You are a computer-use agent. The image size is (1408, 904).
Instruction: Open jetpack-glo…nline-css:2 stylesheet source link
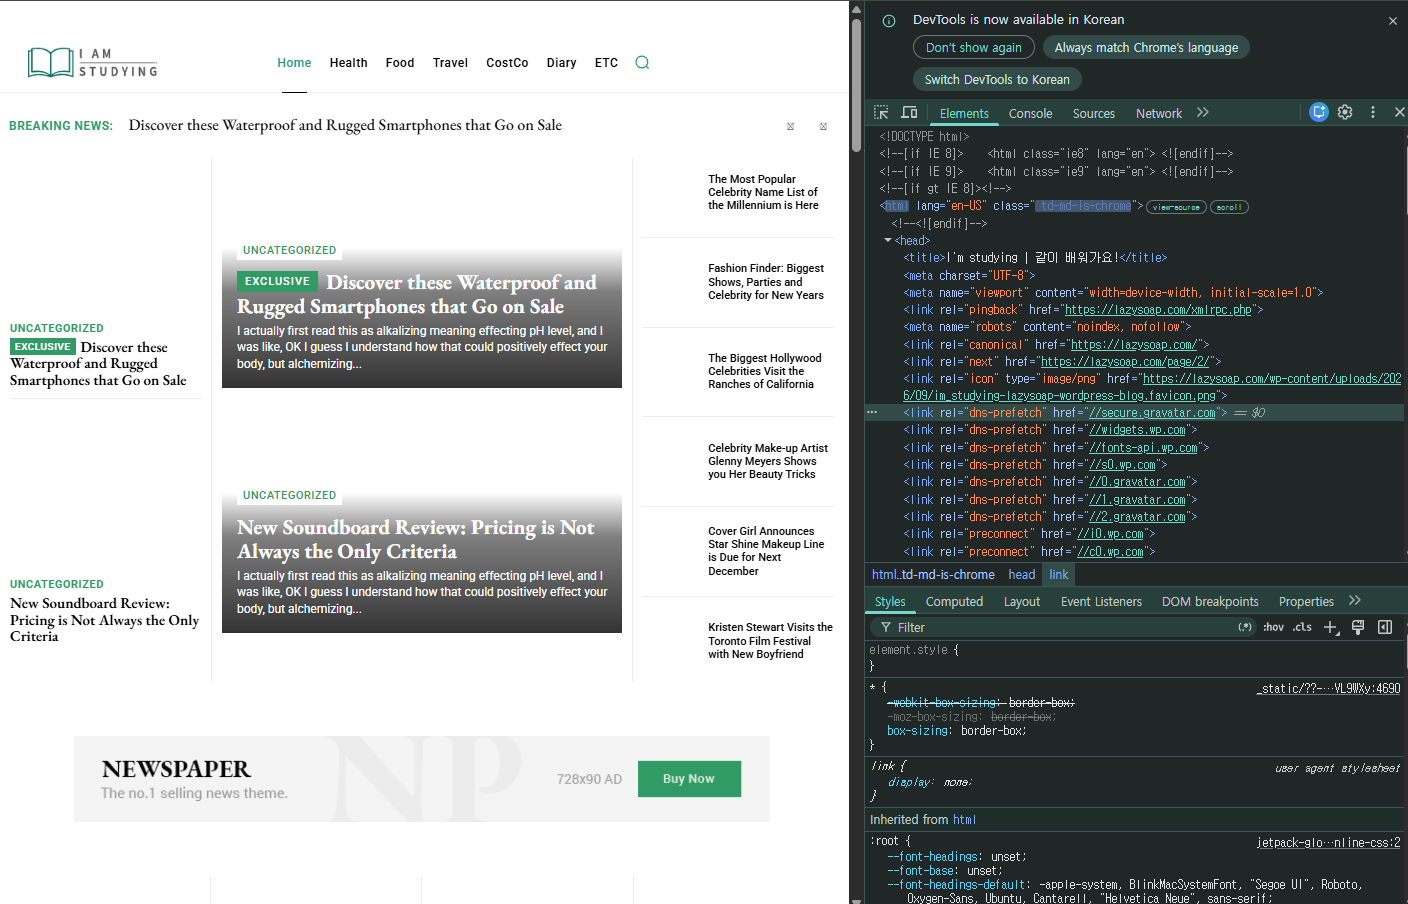coord(1328,843)
